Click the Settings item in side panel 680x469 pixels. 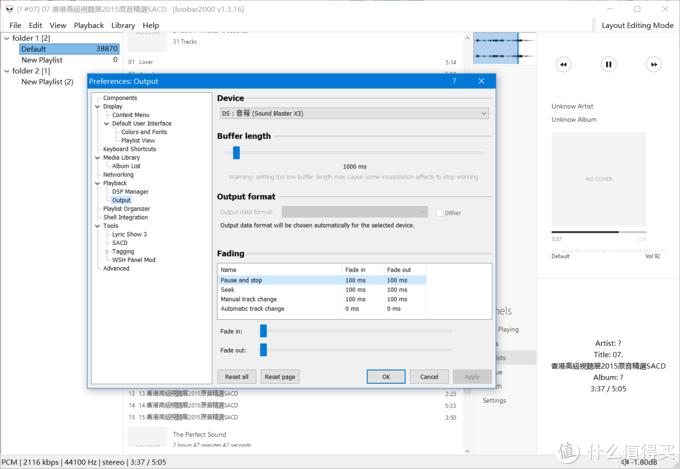[494, 400]
